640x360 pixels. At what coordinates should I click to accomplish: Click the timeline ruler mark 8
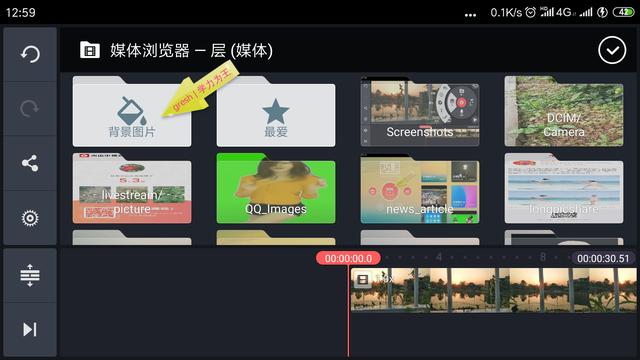[x=542, y=257]
